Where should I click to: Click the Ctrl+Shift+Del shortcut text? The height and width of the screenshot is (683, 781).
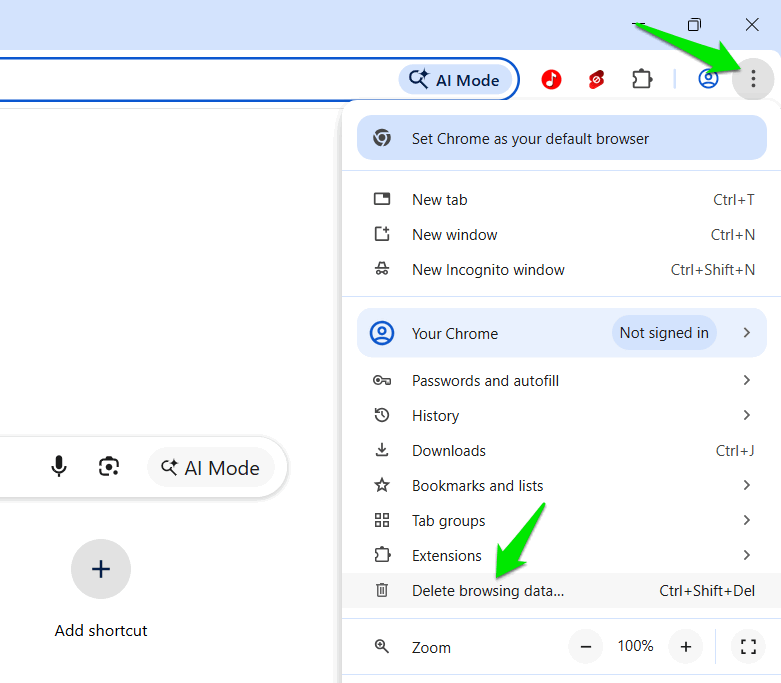(706, 591)
